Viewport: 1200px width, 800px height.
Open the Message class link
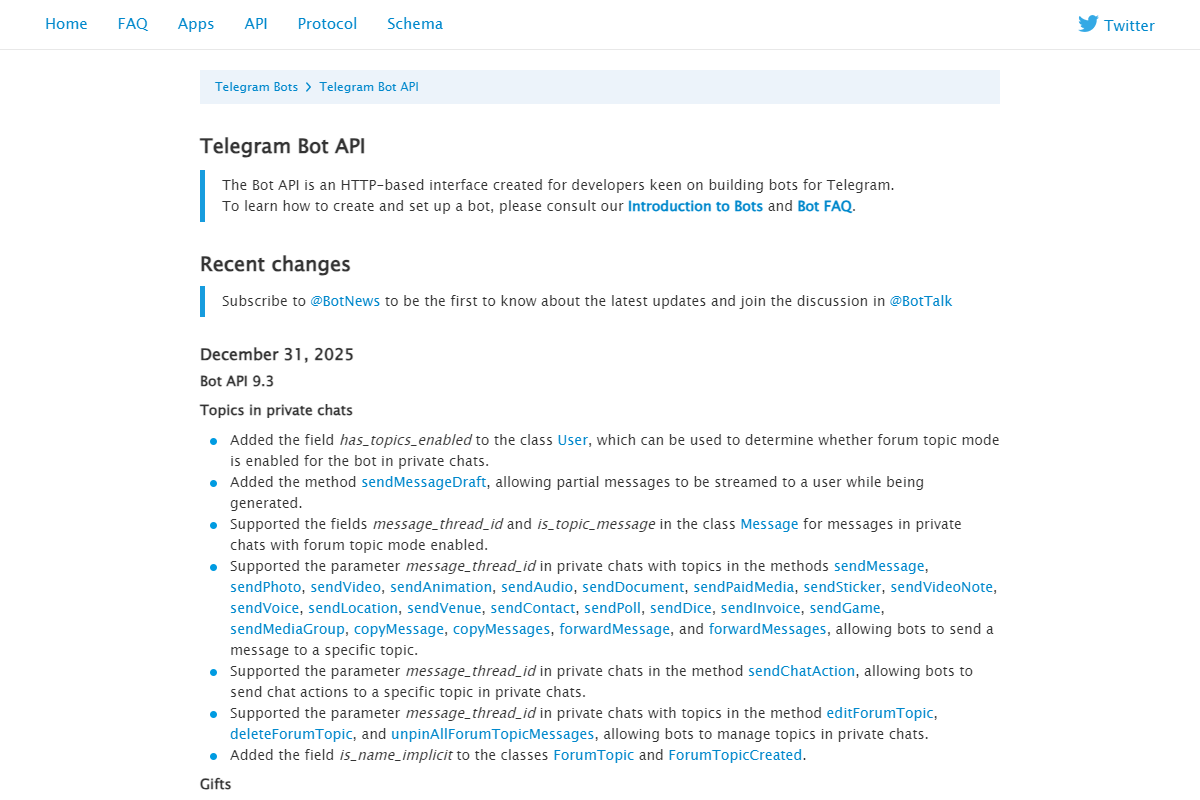pyautogui.click(x=769, y=523)
